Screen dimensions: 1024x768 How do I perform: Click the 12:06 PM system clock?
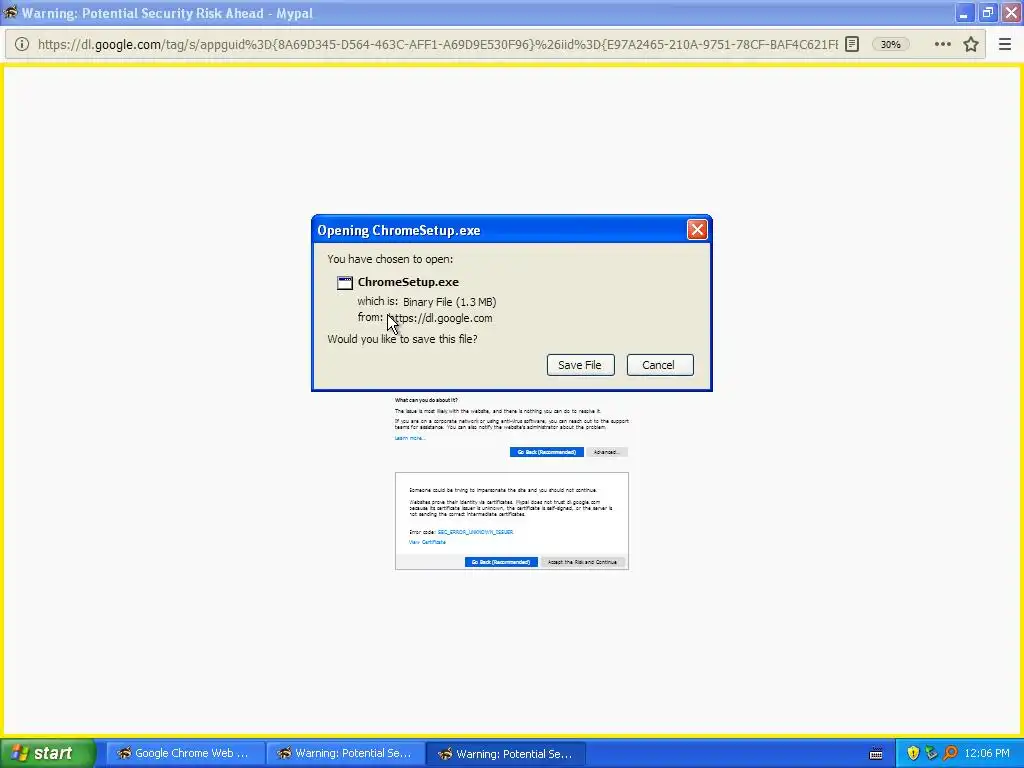click(987, 753)
